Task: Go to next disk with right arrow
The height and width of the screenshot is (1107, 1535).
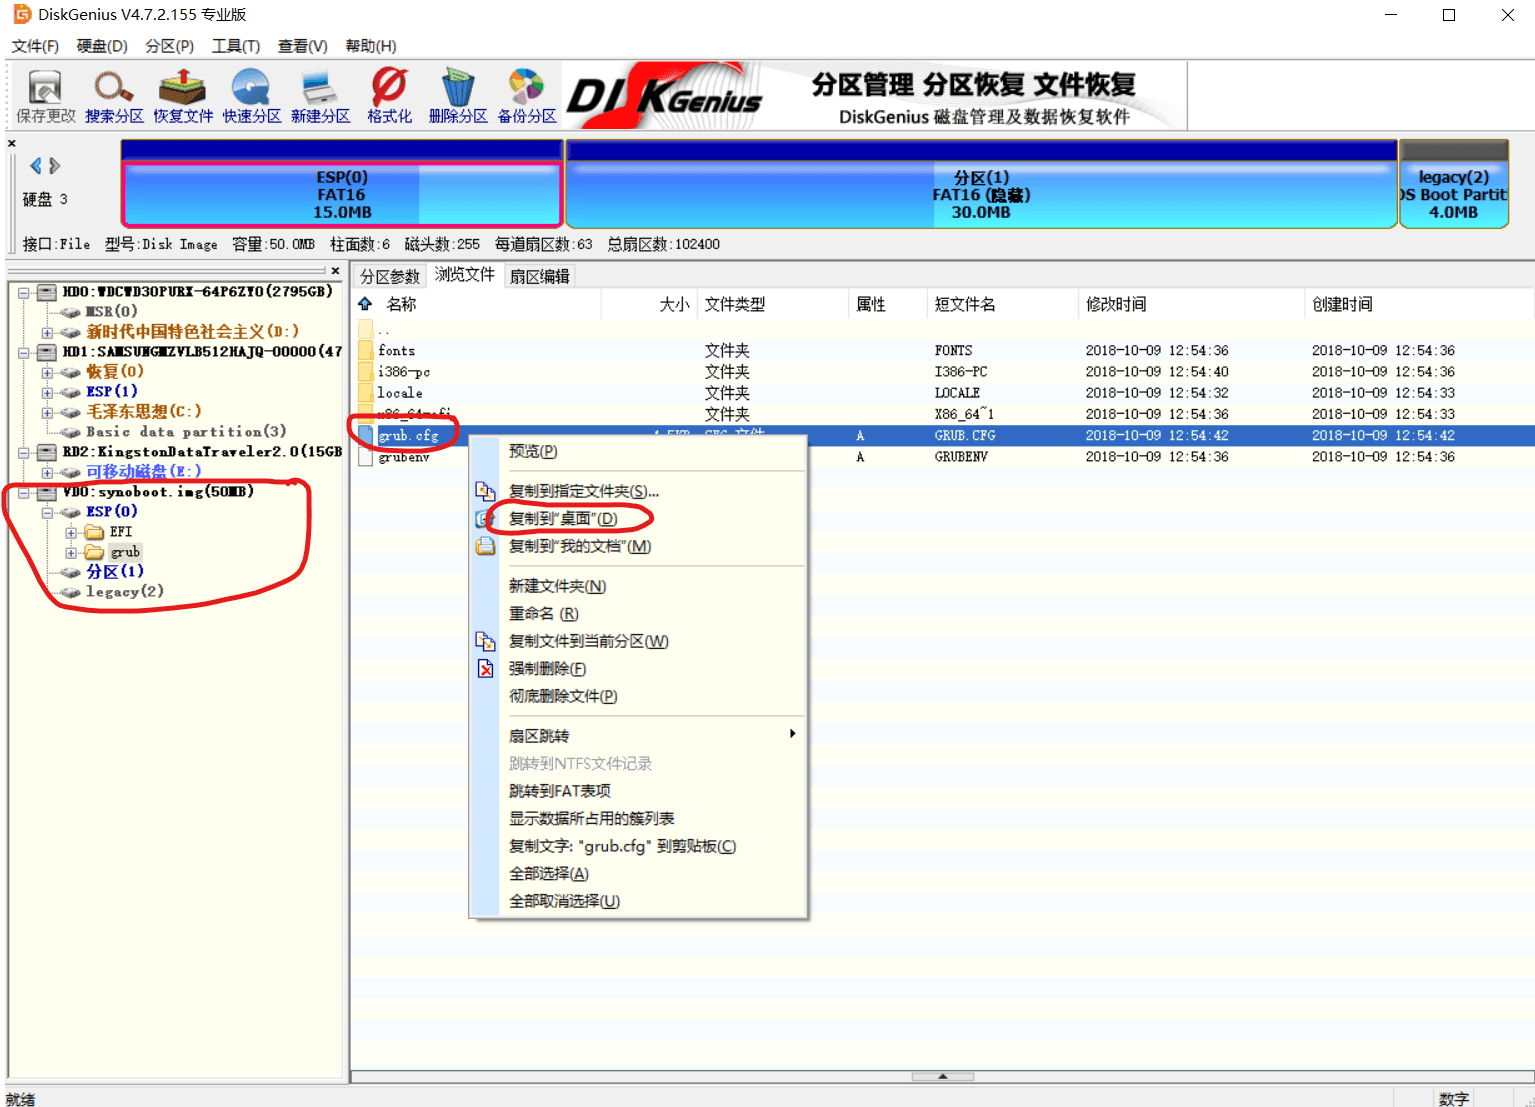Action: 55,166
